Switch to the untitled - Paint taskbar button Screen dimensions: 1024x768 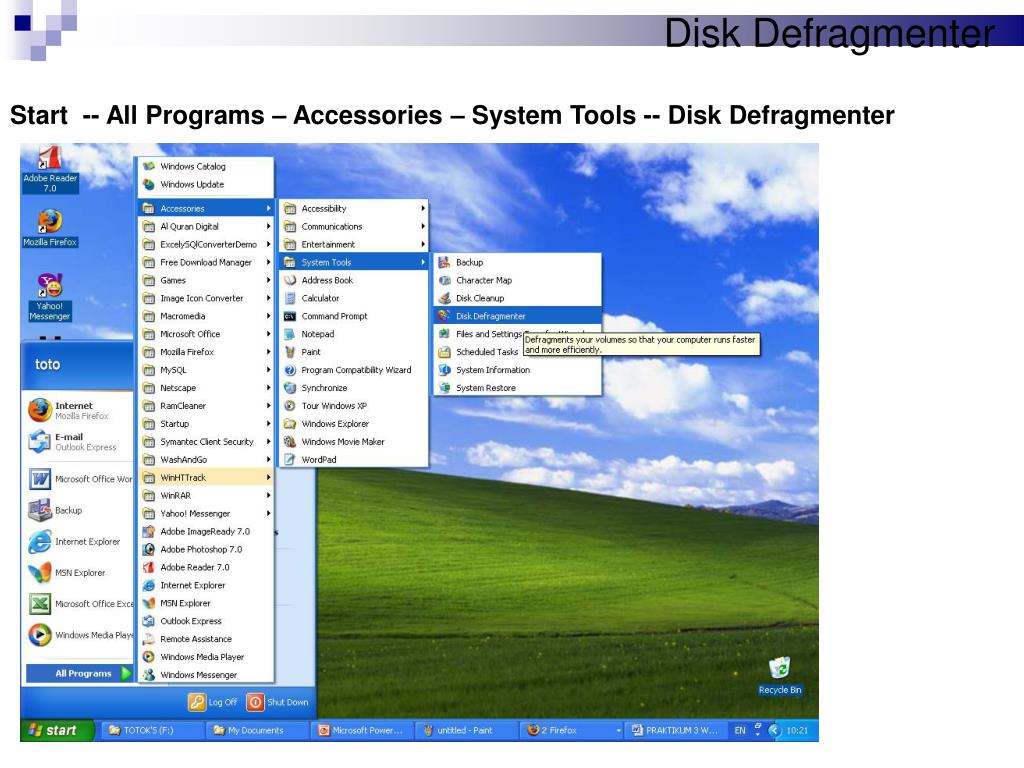tap(465, 730)
